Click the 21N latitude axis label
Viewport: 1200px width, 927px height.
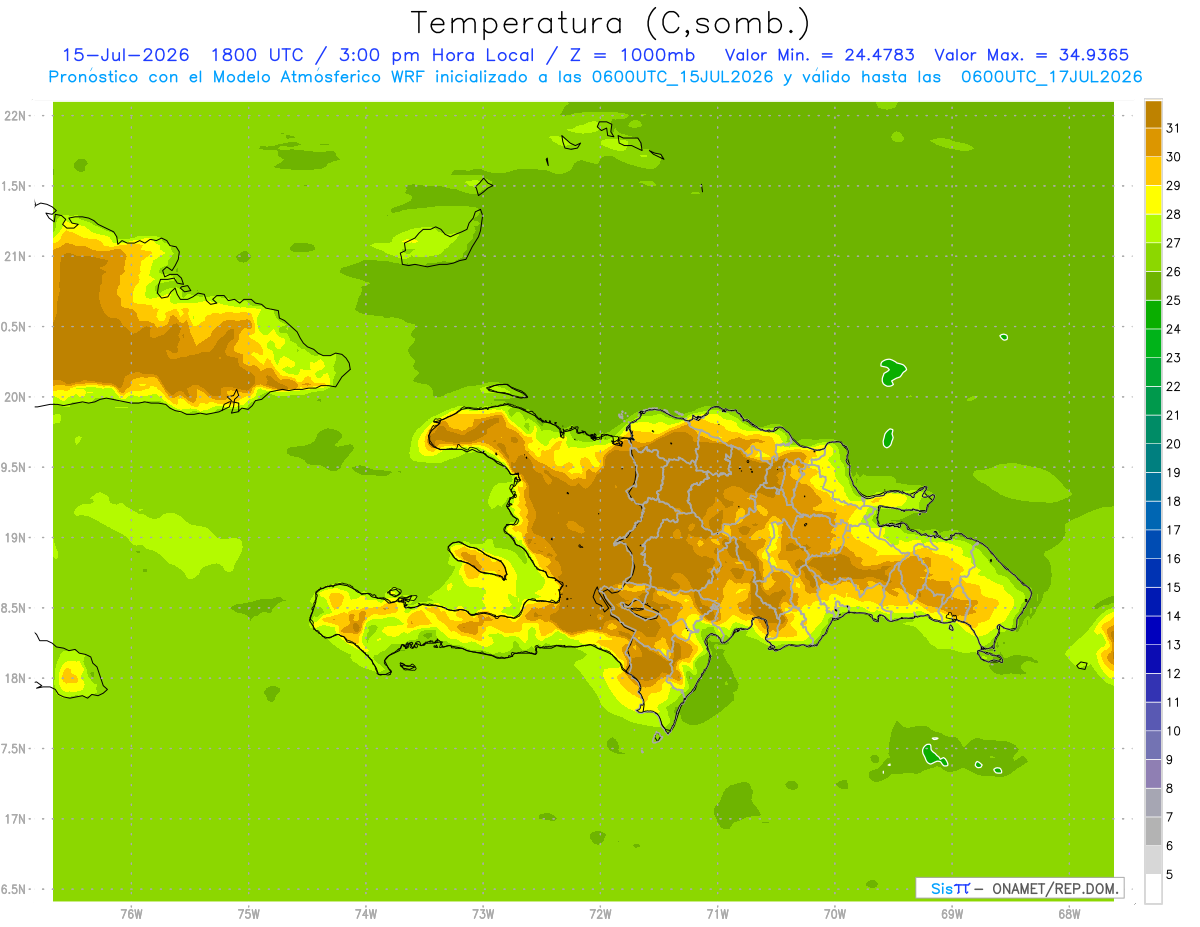[17, 256]
